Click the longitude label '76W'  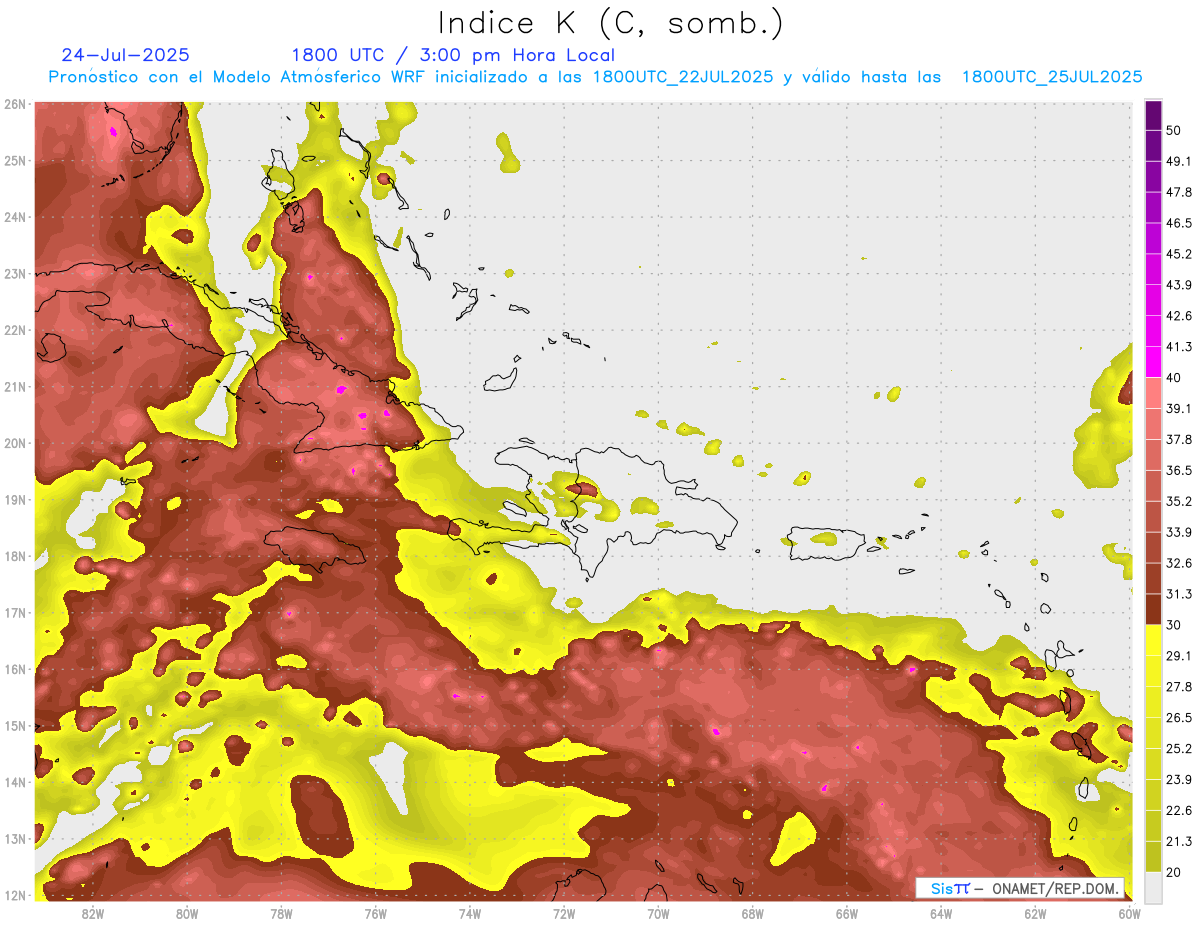[375, 913]
